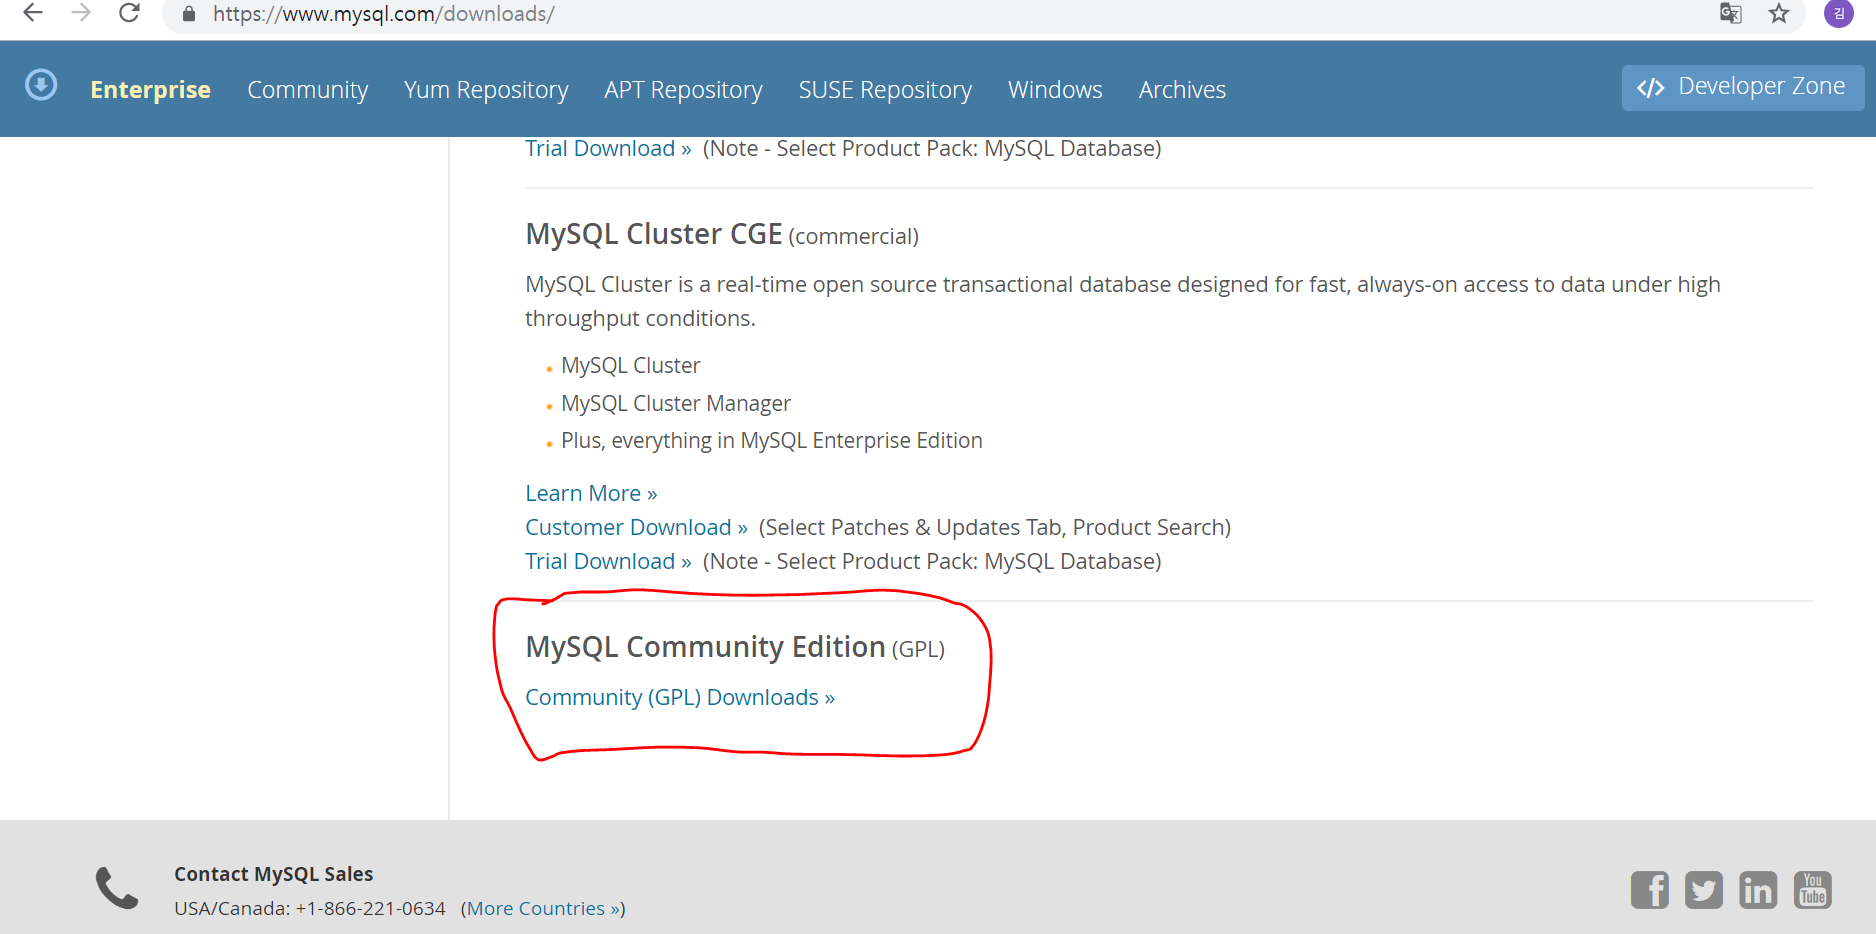Click the Developer Zone button
The image size is (1876, 934).
[x=1742, y=87]
